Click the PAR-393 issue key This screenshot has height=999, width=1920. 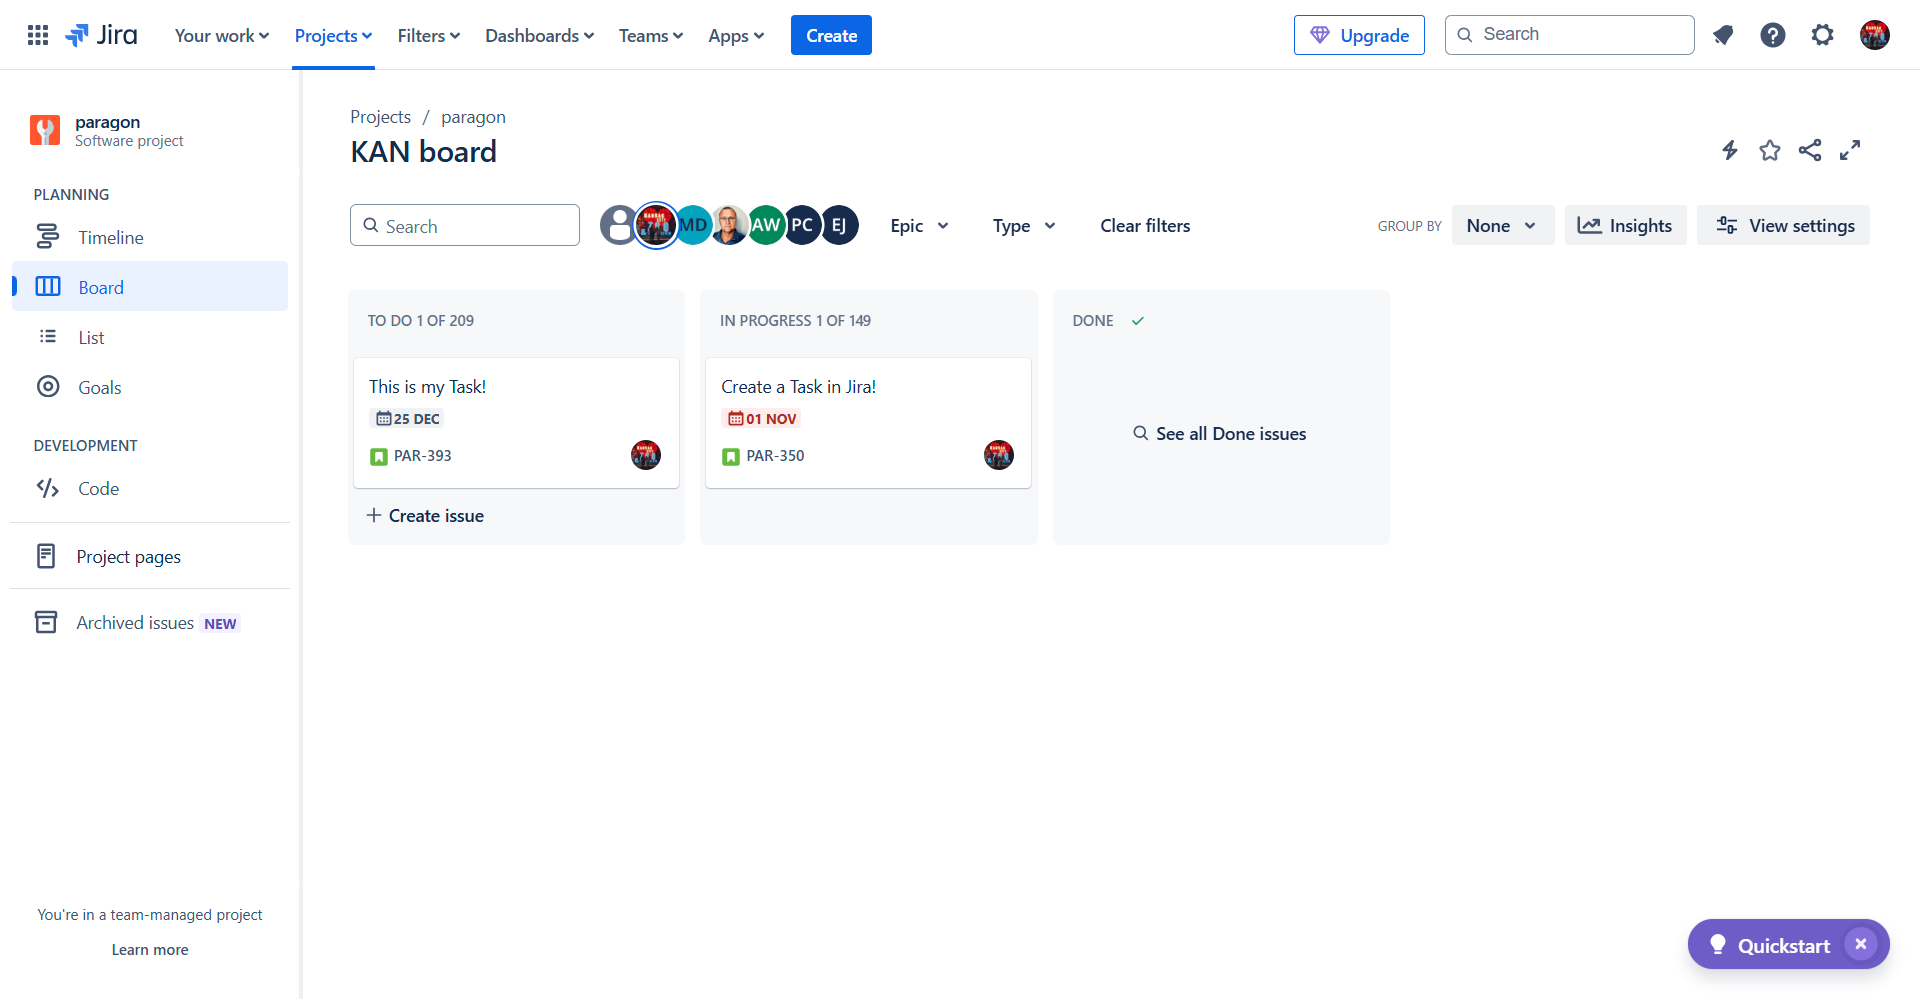click(x=423, y=456)
